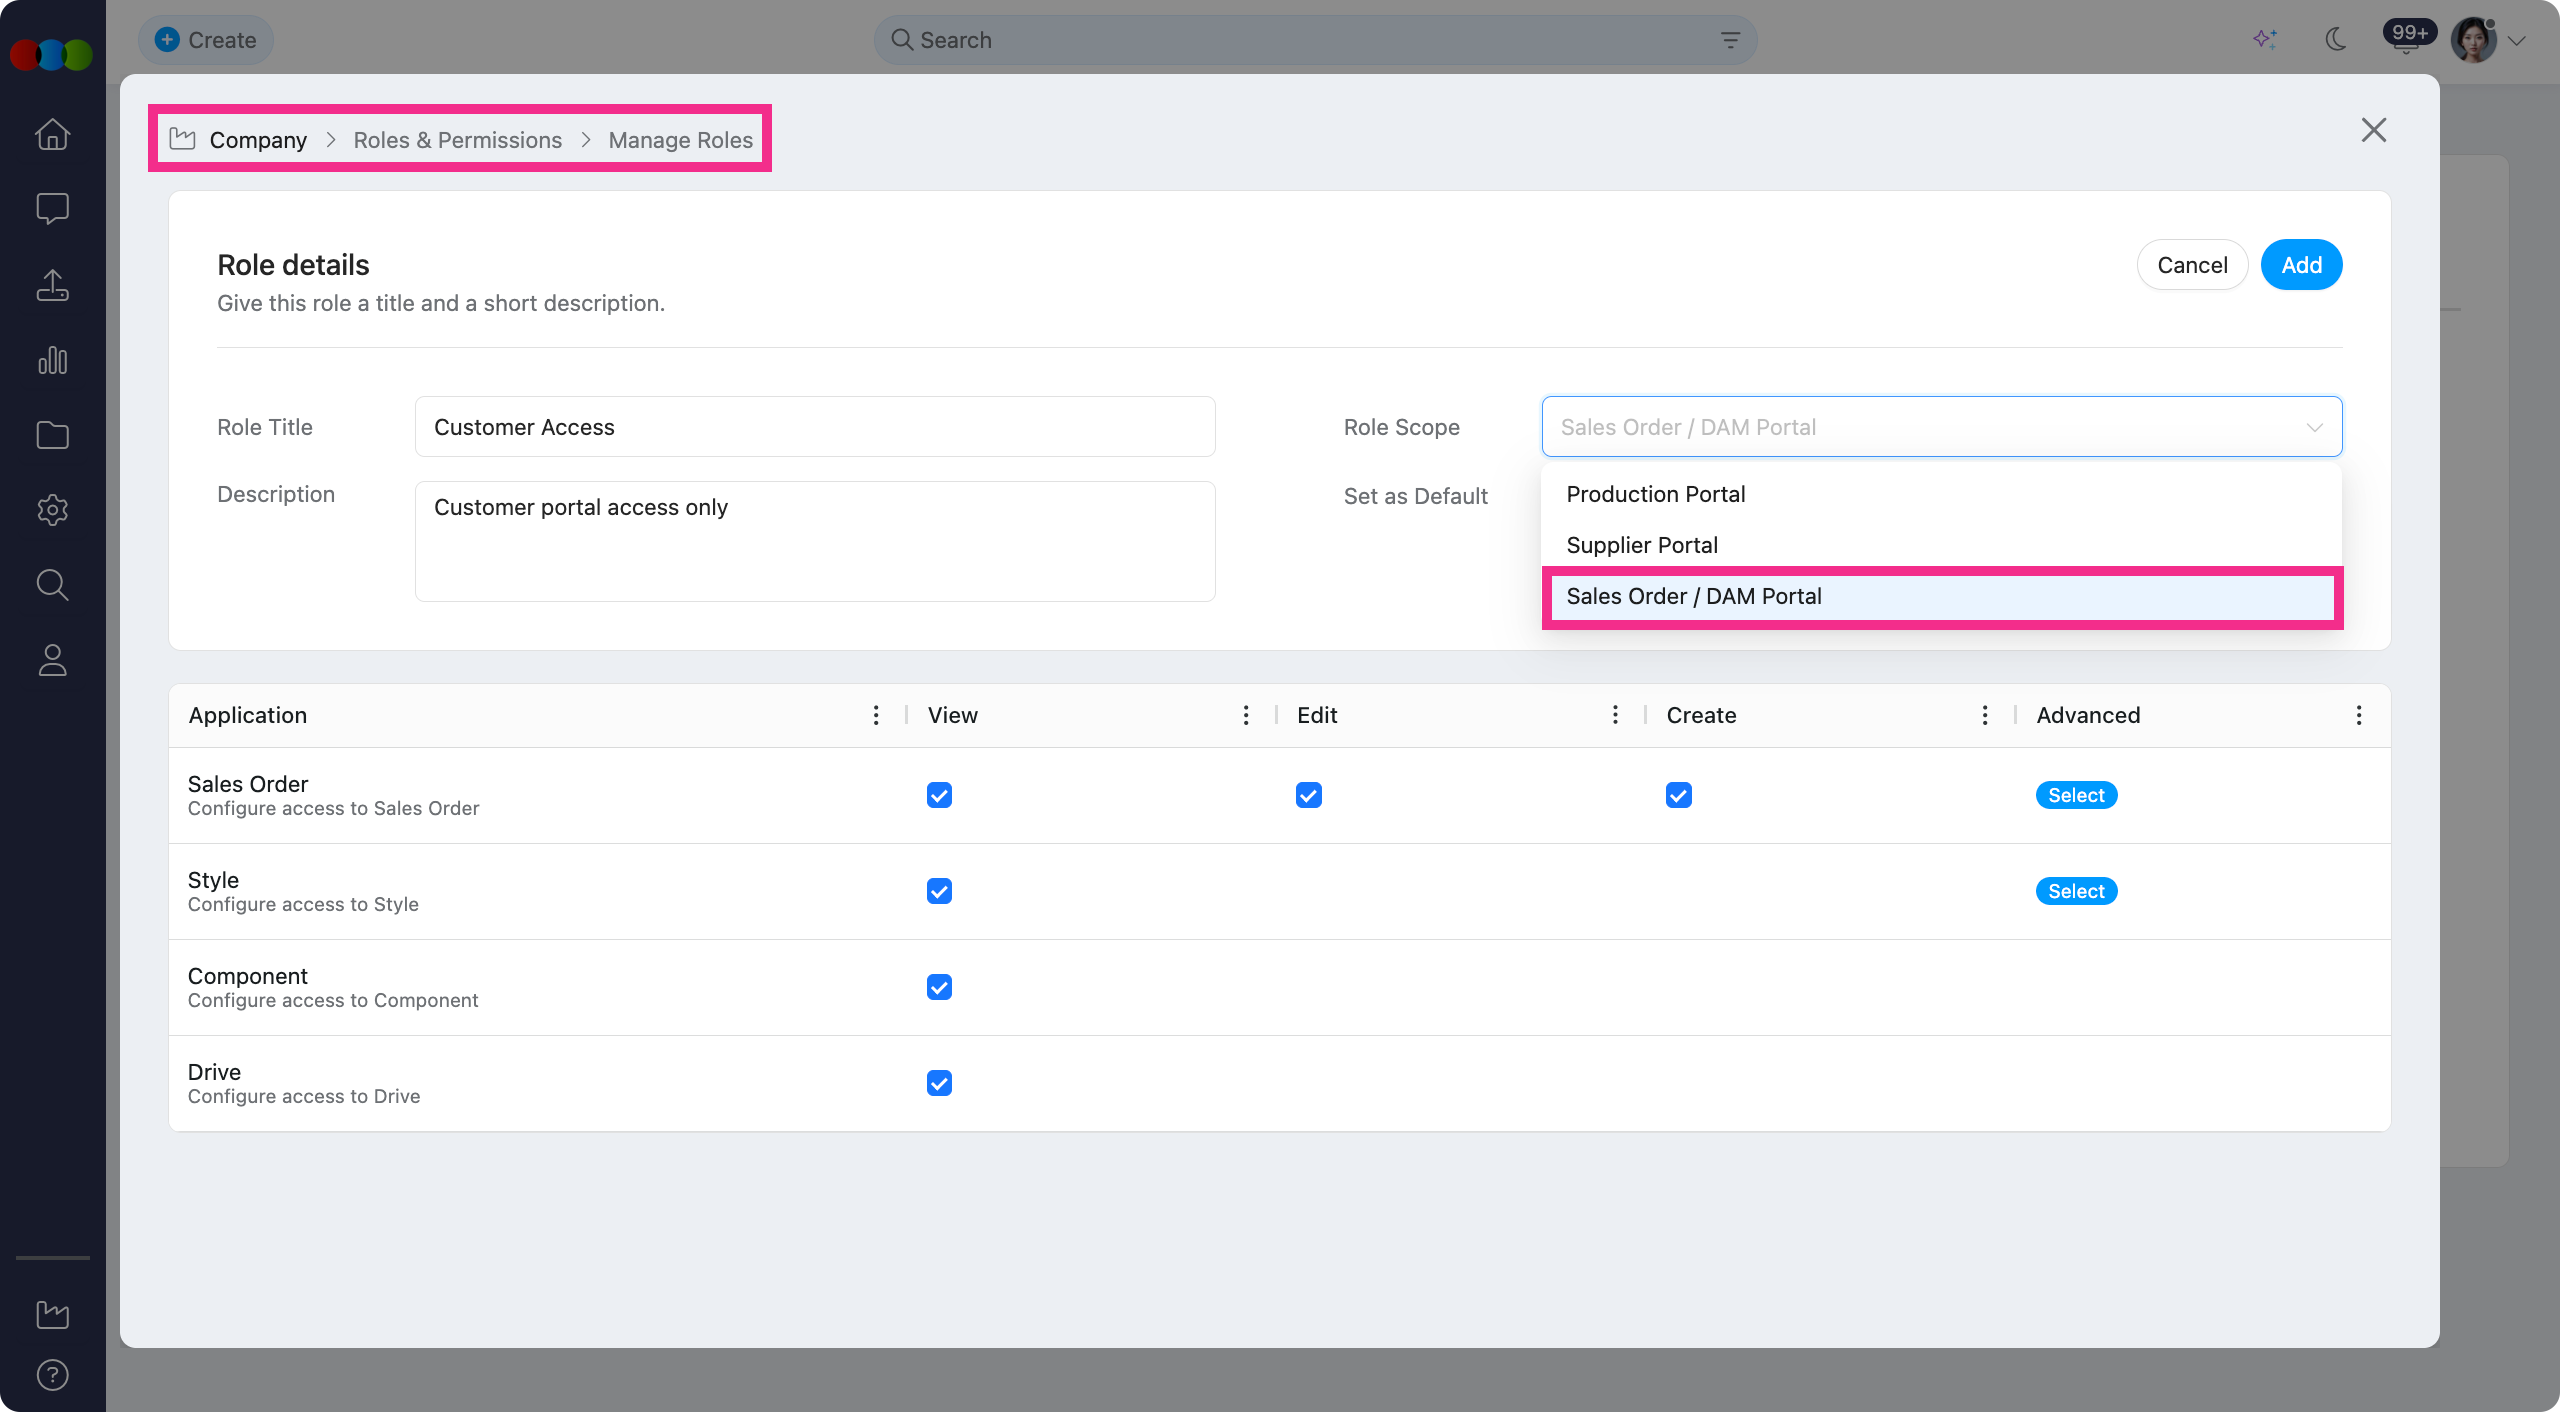This screenshot has width=2560, height=1412.
Task: Open the help question mark icon
Action: pyautogui.click(x=52, y=1375)
